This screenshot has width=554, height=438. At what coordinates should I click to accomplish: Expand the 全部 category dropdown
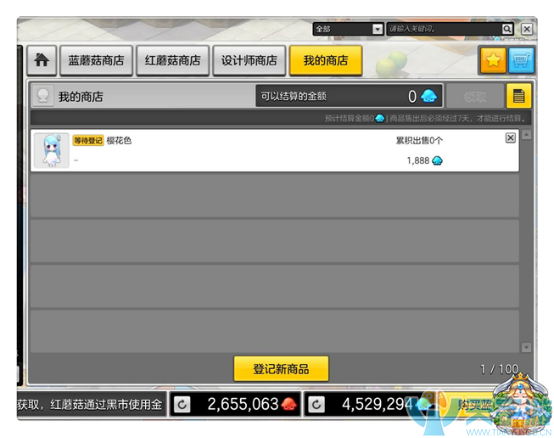tap(377, 29)
